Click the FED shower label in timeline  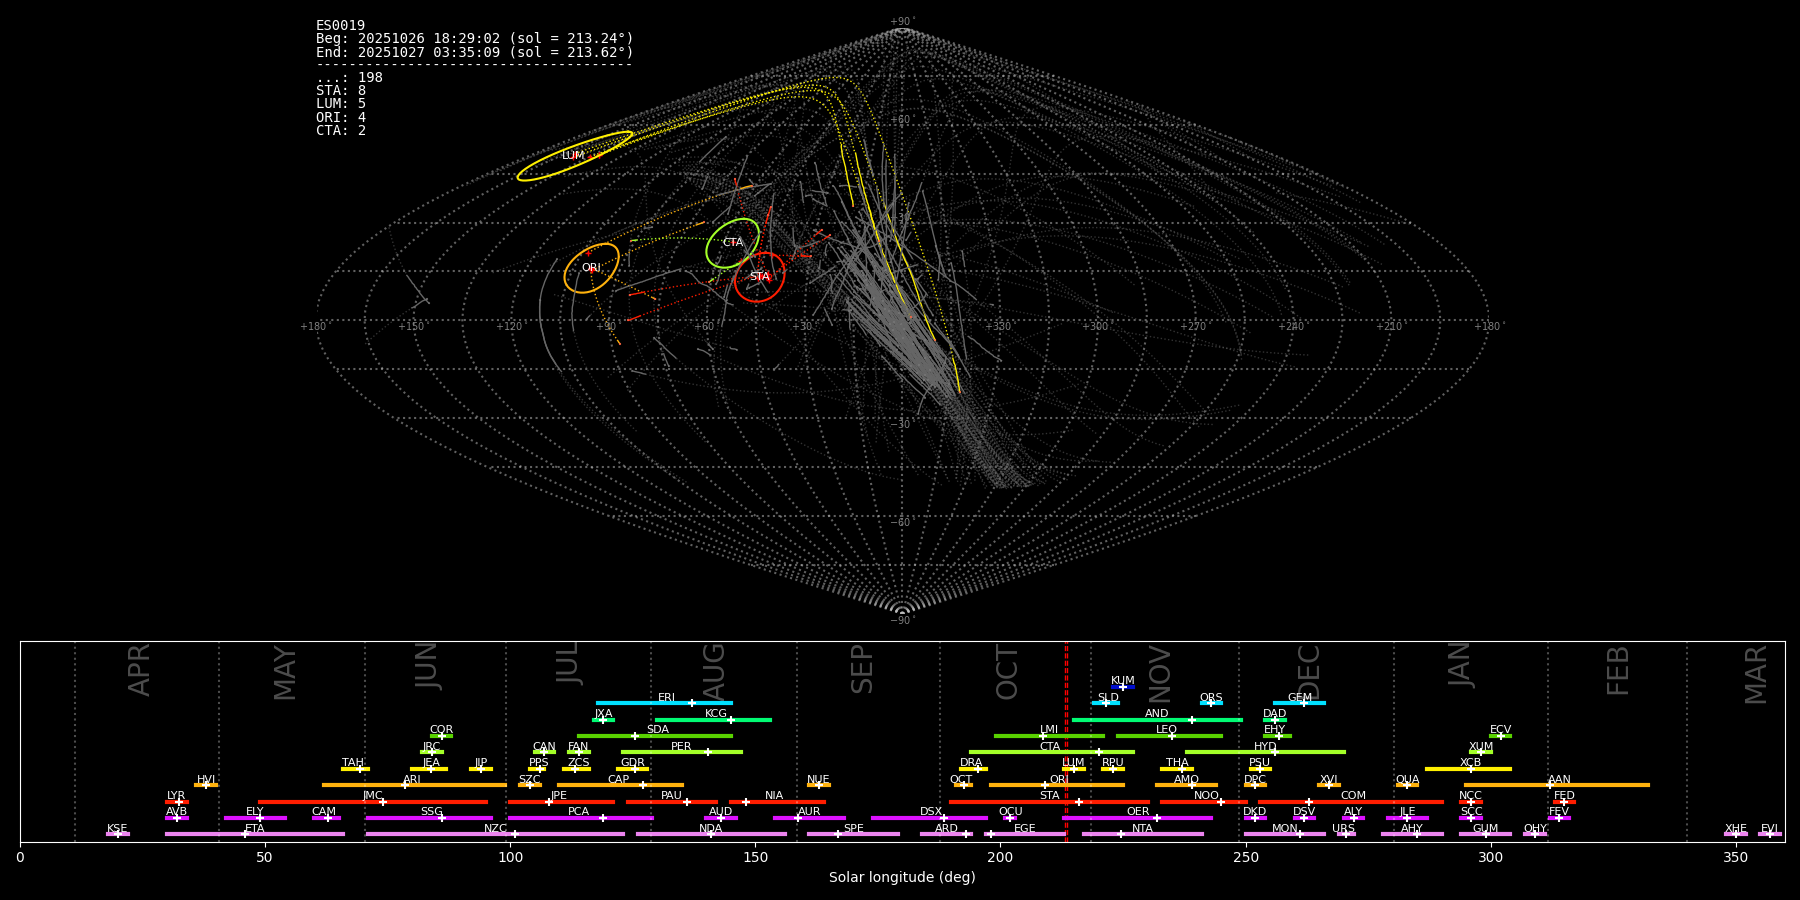tap(1565, 796)
